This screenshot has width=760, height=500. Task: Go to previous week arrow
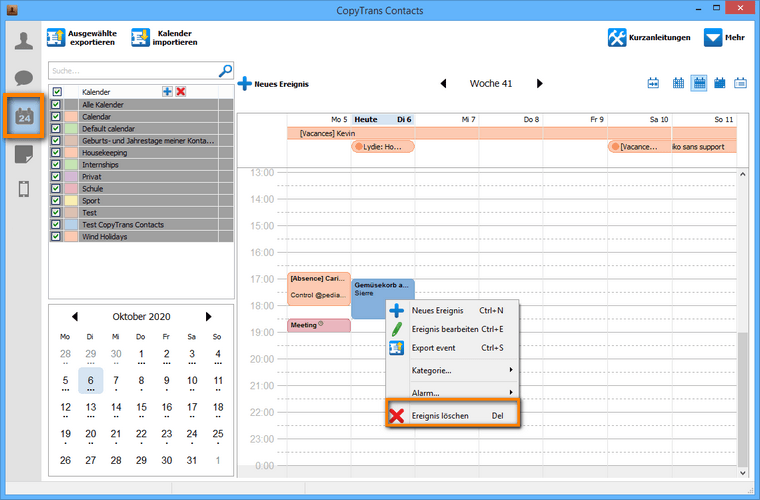tap(443, 83)
